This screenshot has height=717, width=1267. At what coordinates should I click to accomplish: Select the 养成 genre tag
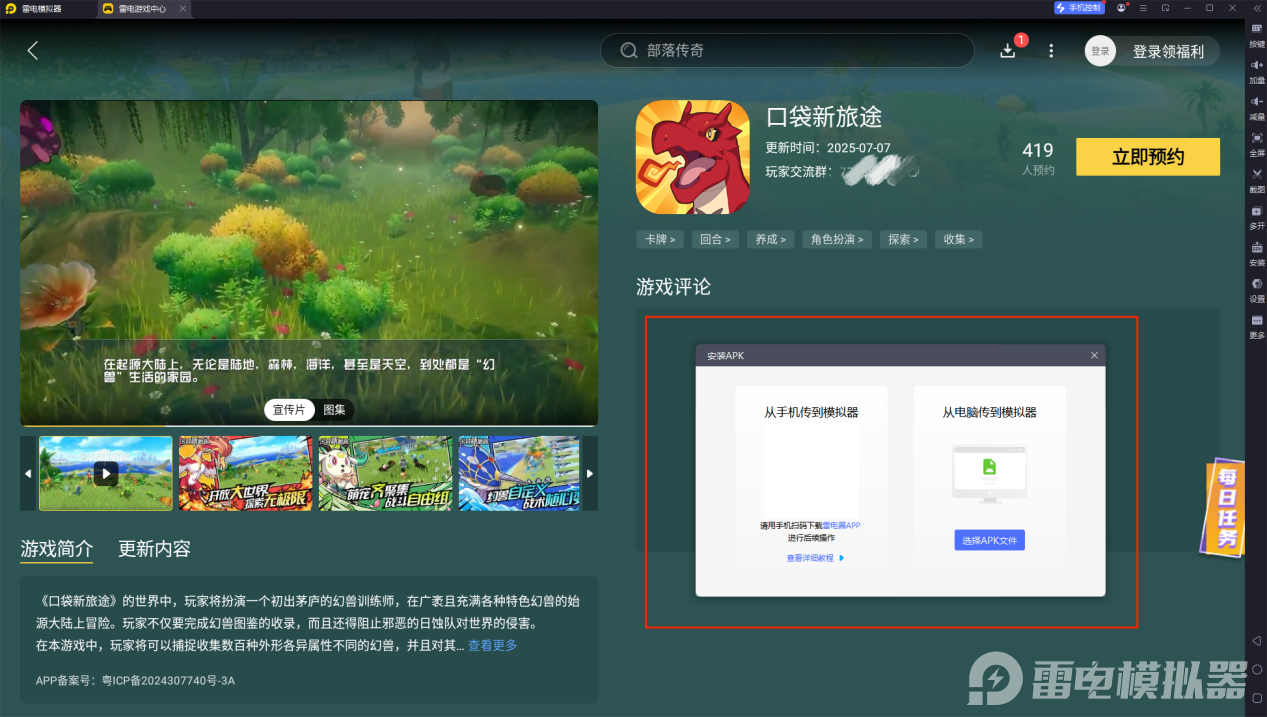point(770,239)
